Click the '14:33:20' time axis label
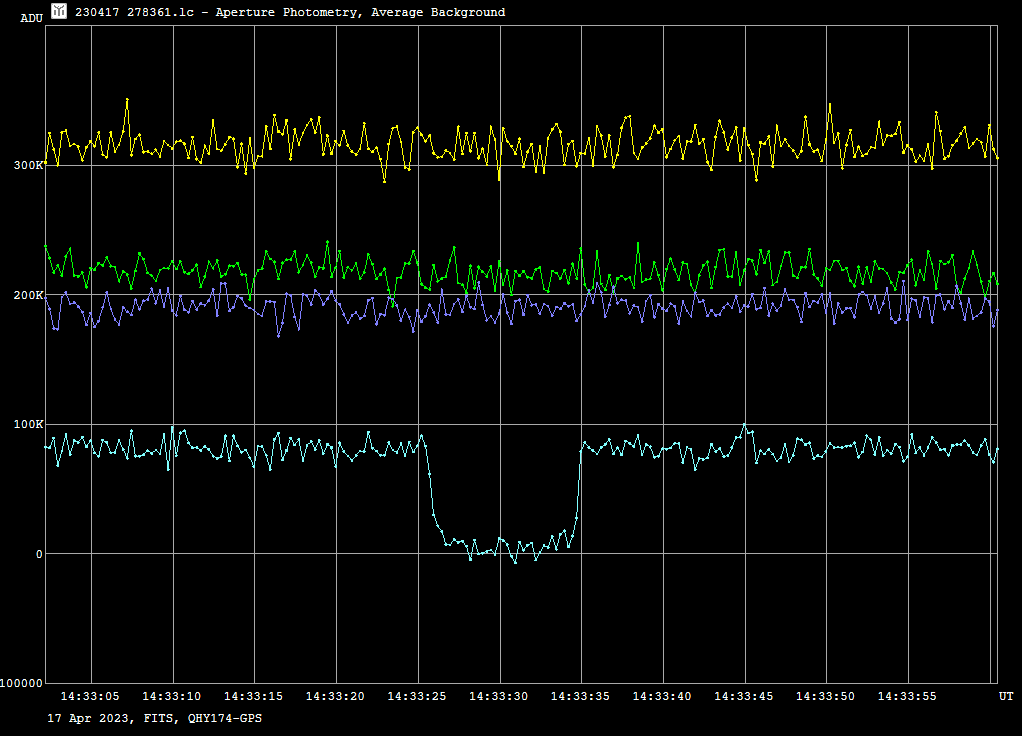 coord(335,696)
